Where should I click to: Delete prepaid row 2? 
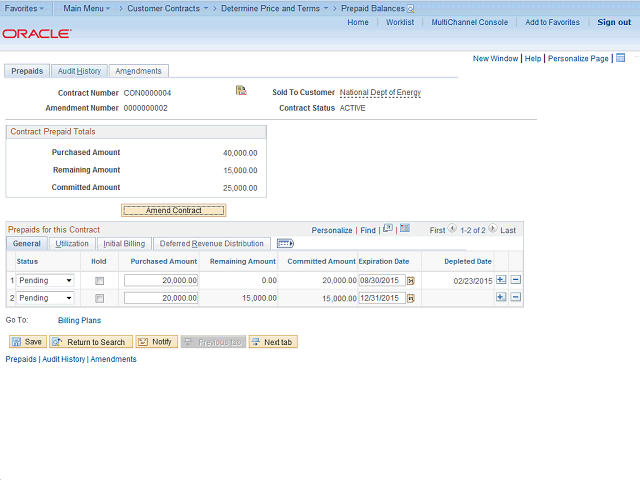516,297
